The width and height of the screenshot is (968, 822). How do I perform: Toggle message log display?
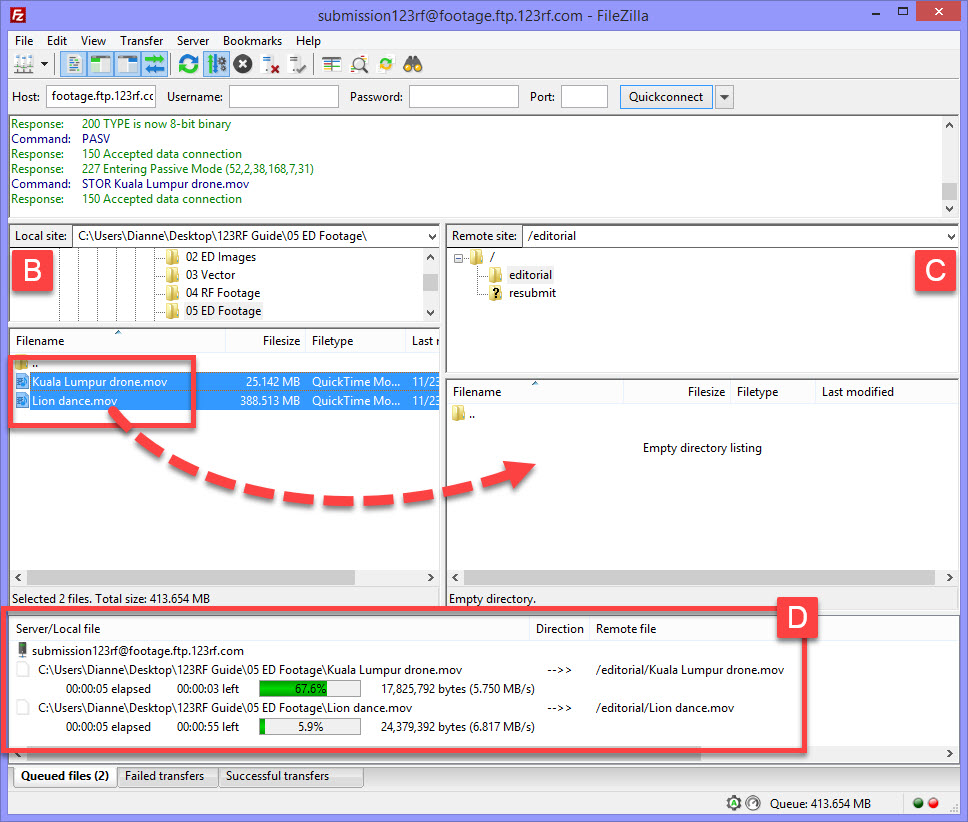74,64
